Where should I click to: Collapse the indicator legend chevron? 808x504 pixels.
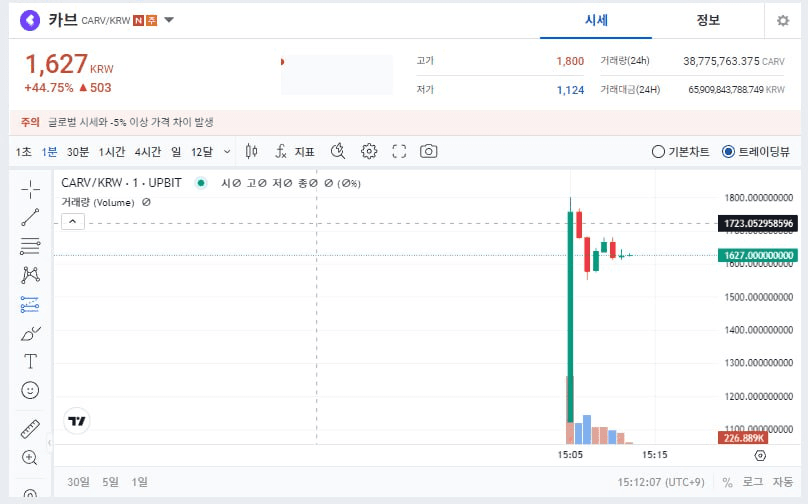[x=73, y=222]
